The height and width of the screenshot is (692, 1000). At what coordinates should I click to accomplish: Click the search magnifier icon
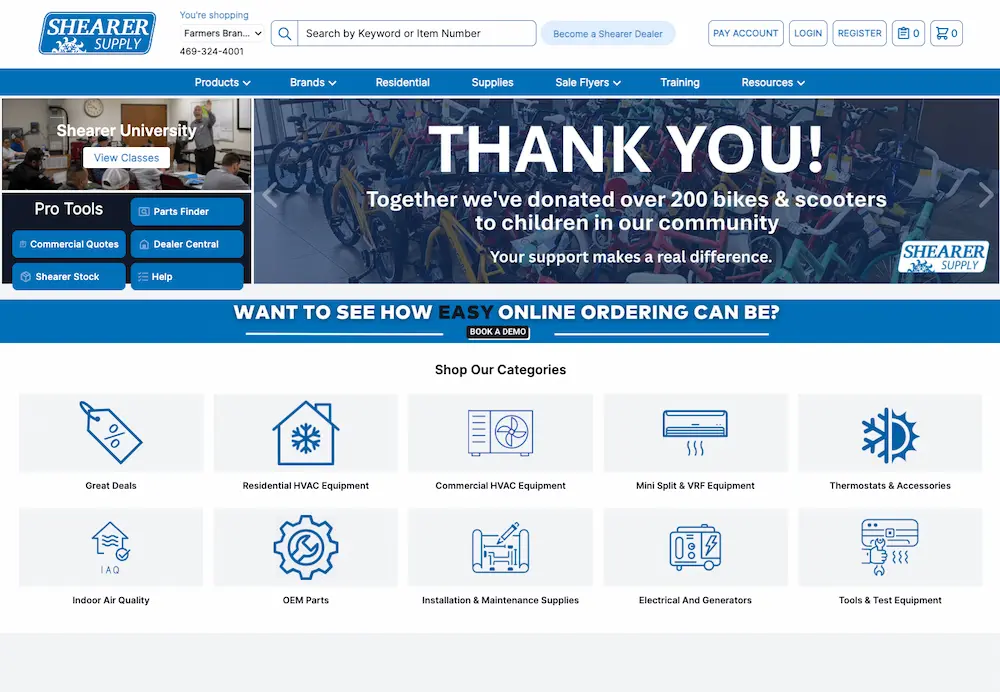pyautogui.click(x=285, y=34)
